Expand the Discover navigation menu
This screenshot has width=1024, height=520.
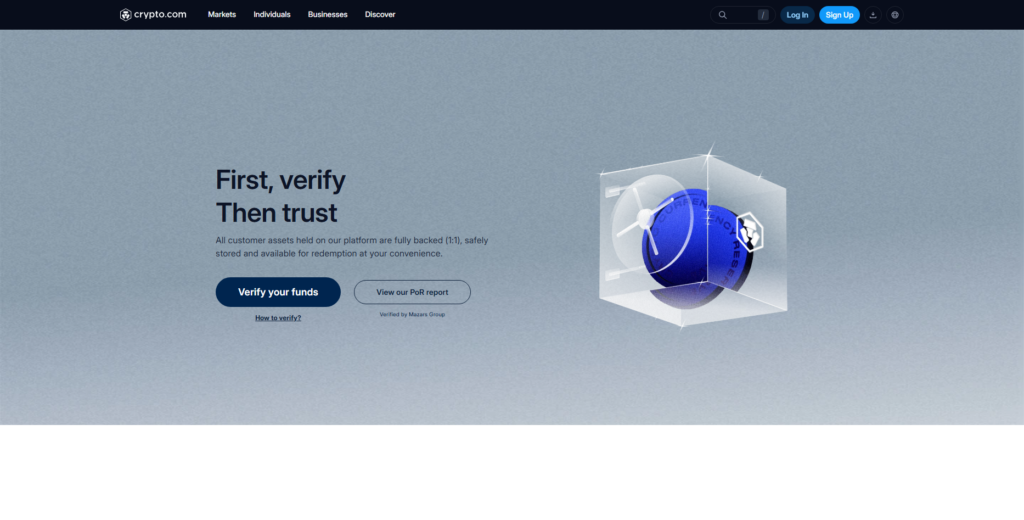click(x=380, y=15)
